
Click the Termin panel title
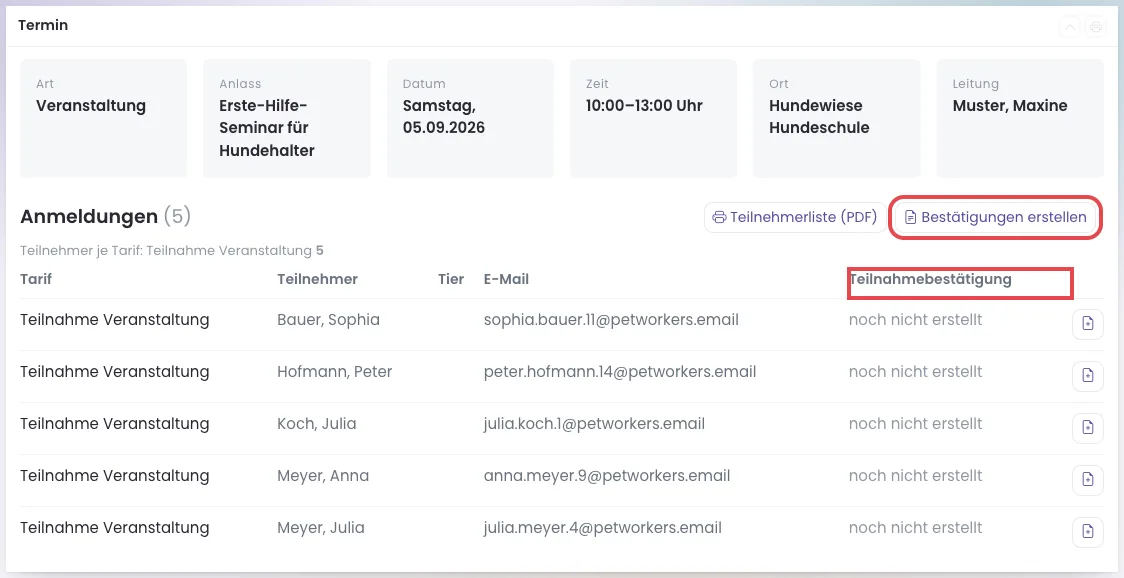pos(43,25)
